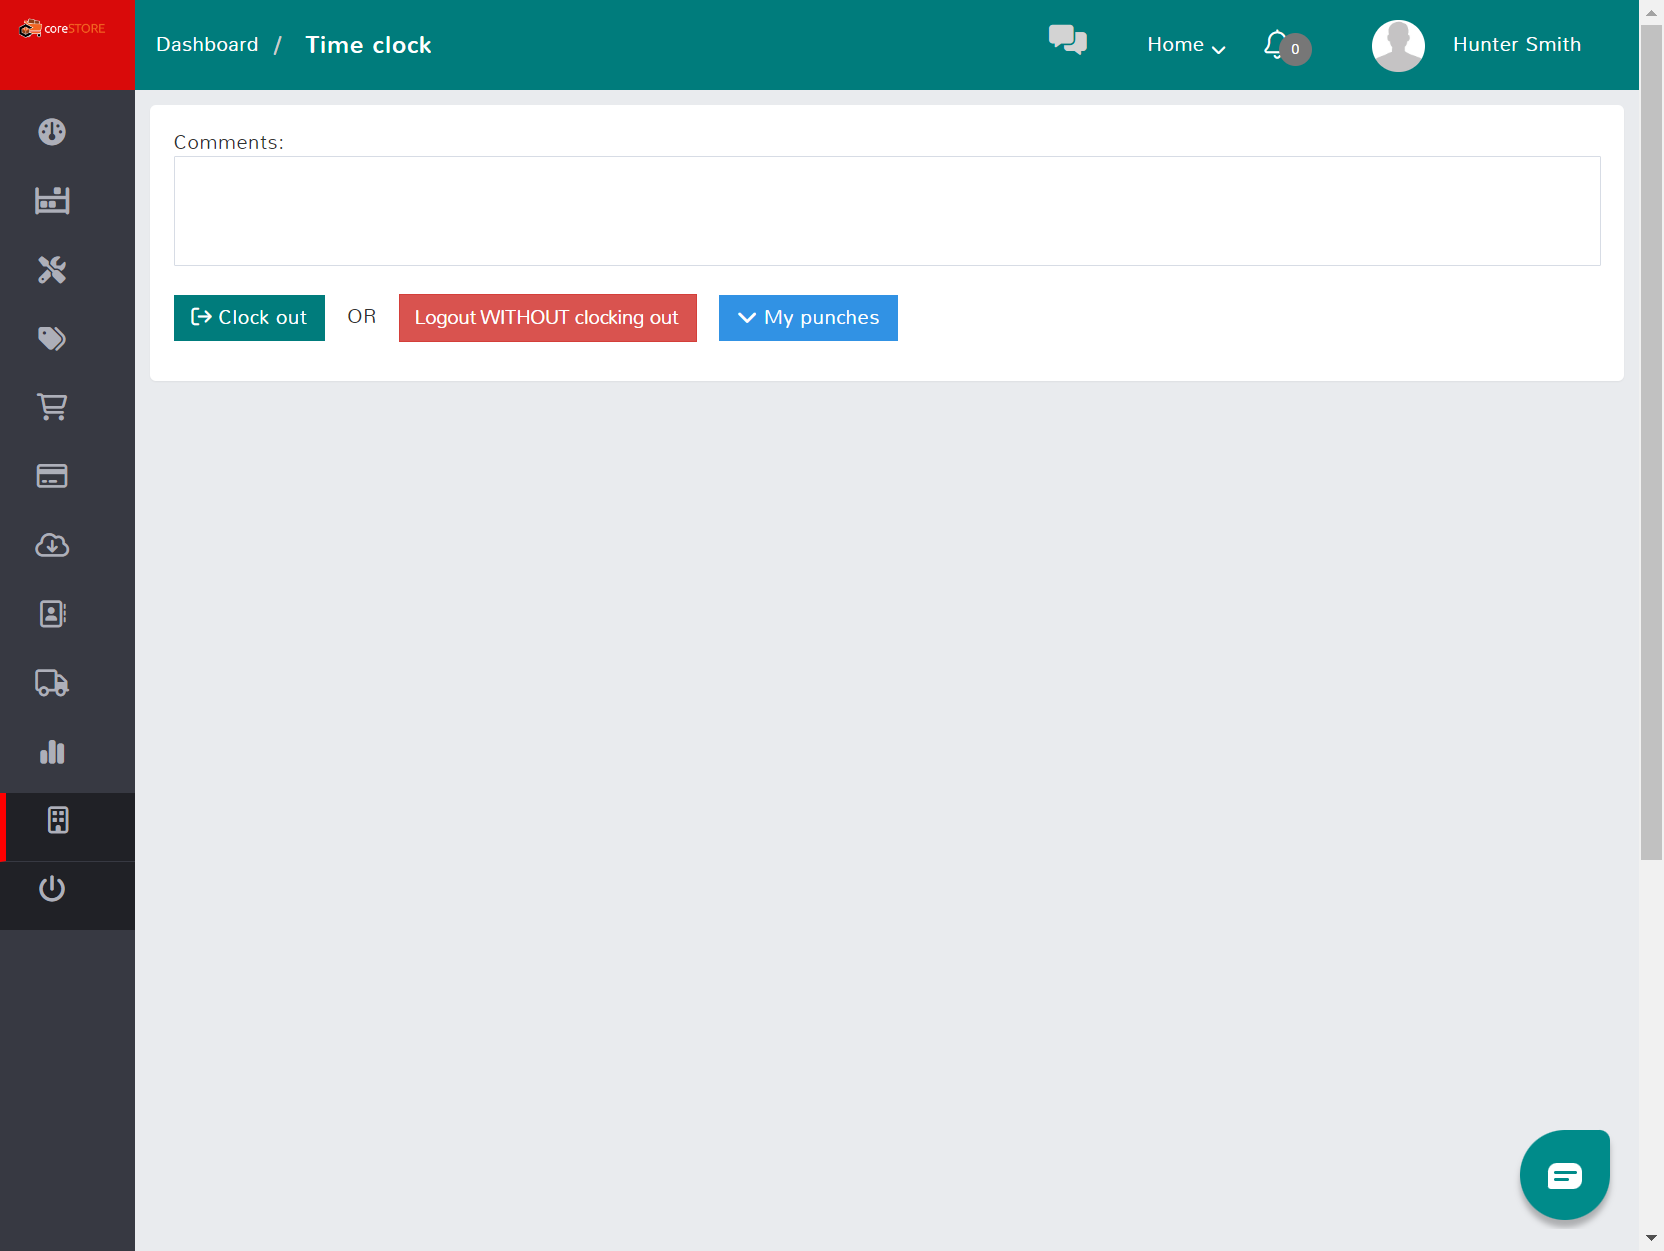Open the Hunter Smith user menu
1664x1251 pixels.
[1517, 45]
